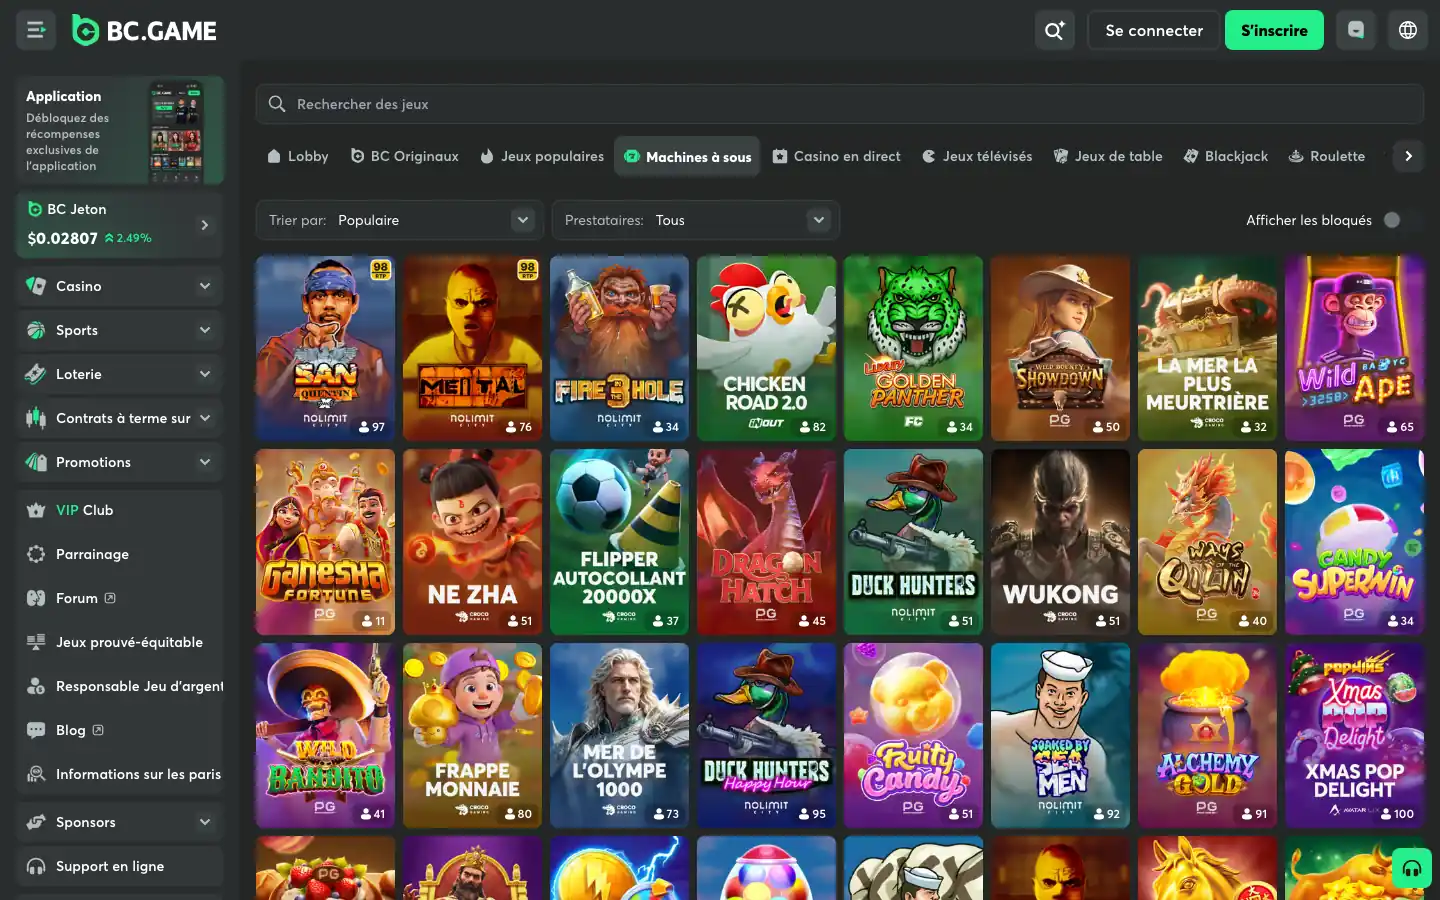Open the Wild Ape game thumbnail
The height and width of the screenshot is (900, 1440).
pos(1354,348)
